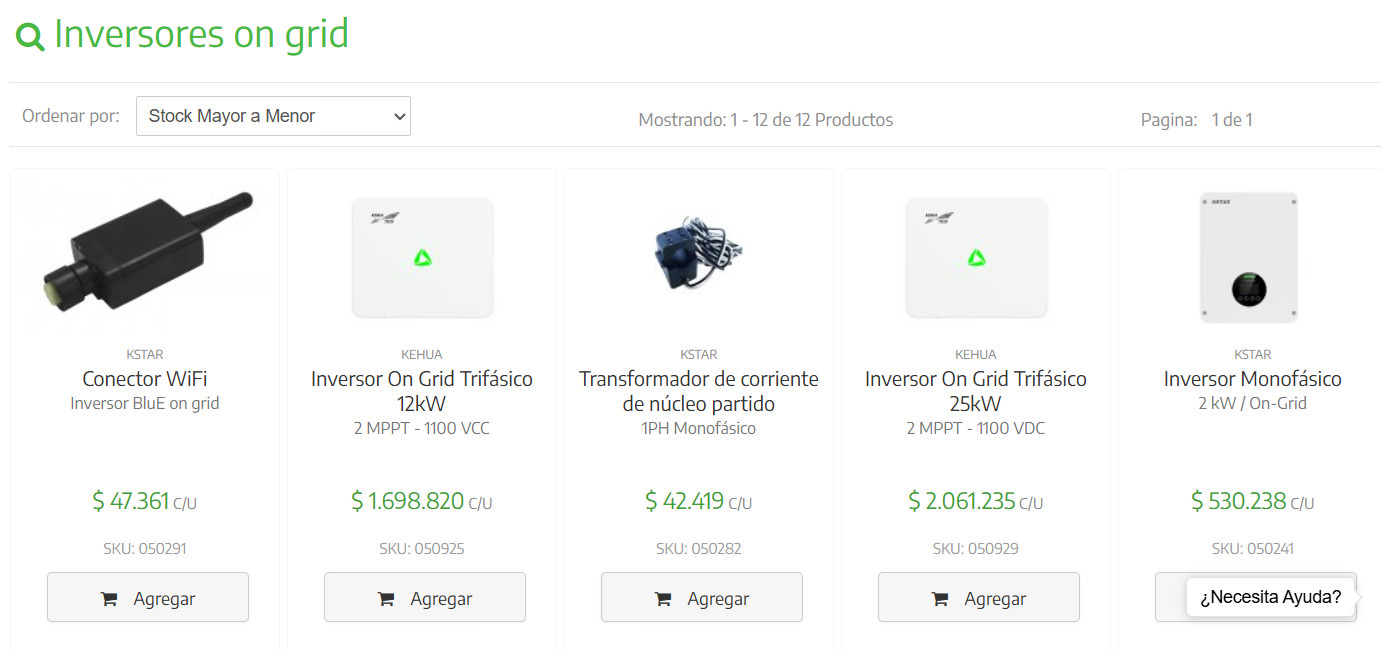Open the 12kW Kehua inverter thumbnail
Image resolution: width=1382 pixels, height=649 pixels.
[x=423, y=258]
